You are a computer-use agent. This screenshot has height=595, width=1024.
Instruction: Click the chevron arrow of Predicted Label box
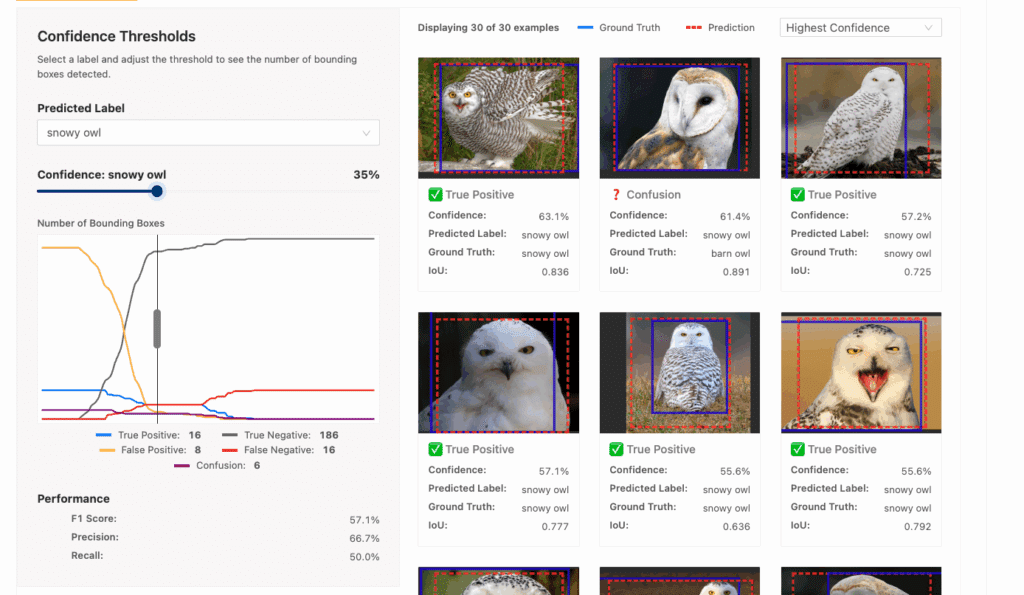click(x=366, y=133)
